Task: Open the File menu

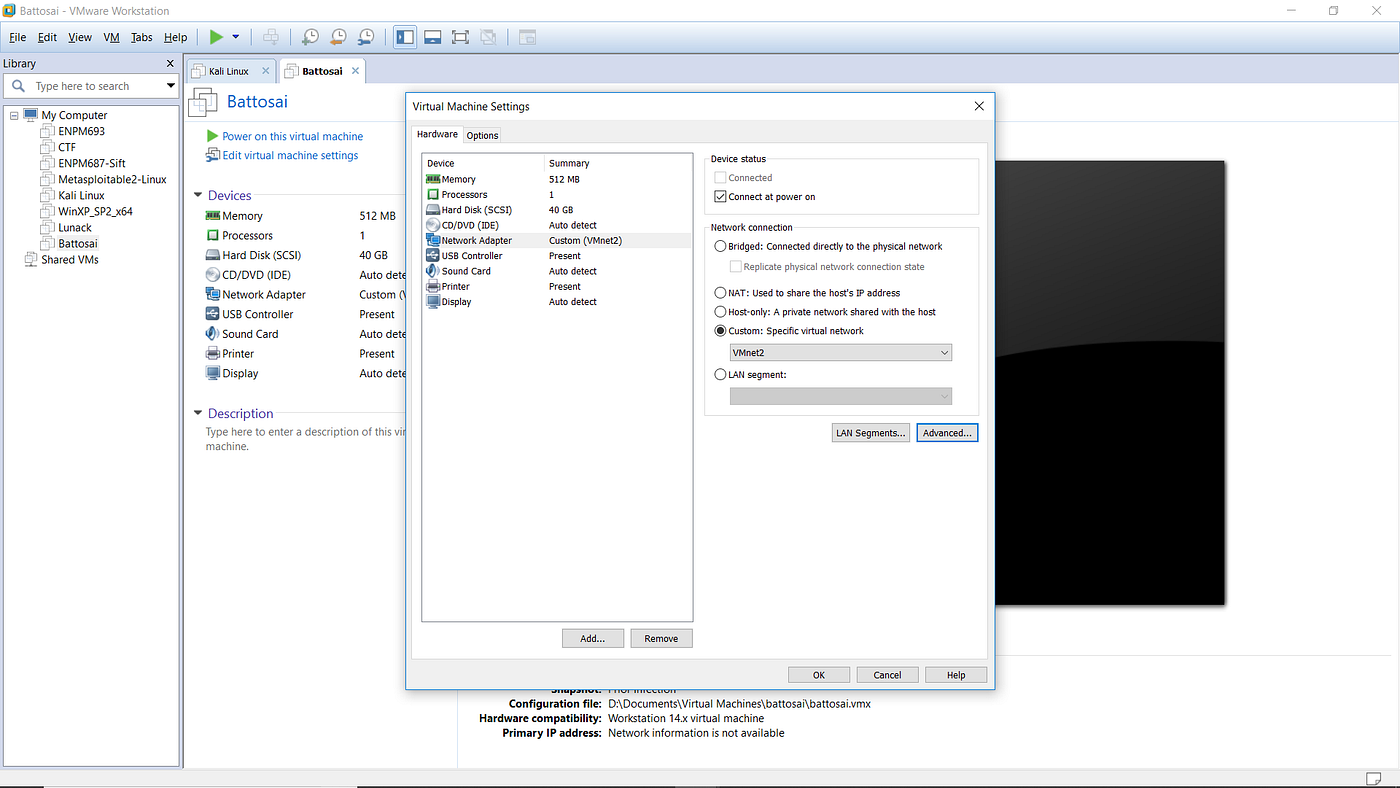Action: coord(17,37)
